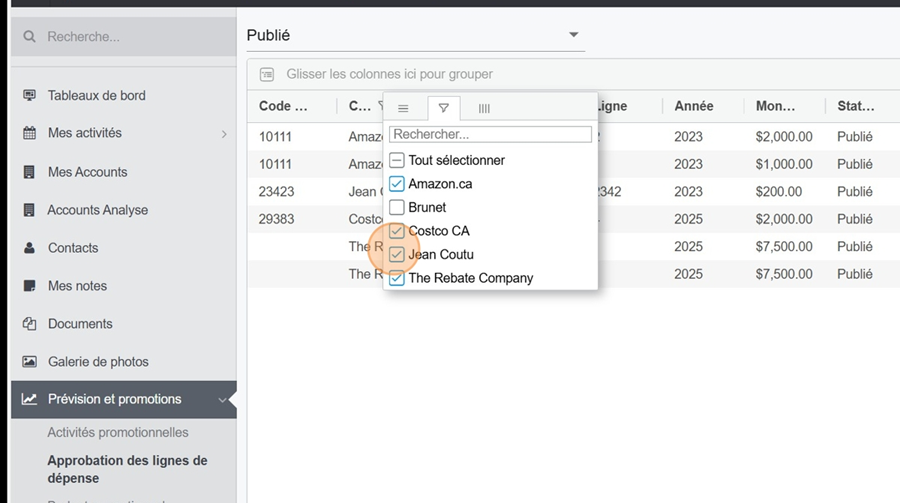The image size is (900, 503).
Task: Uncheck The Rebate Company filter checkbox
Action: tap(397, 278)
